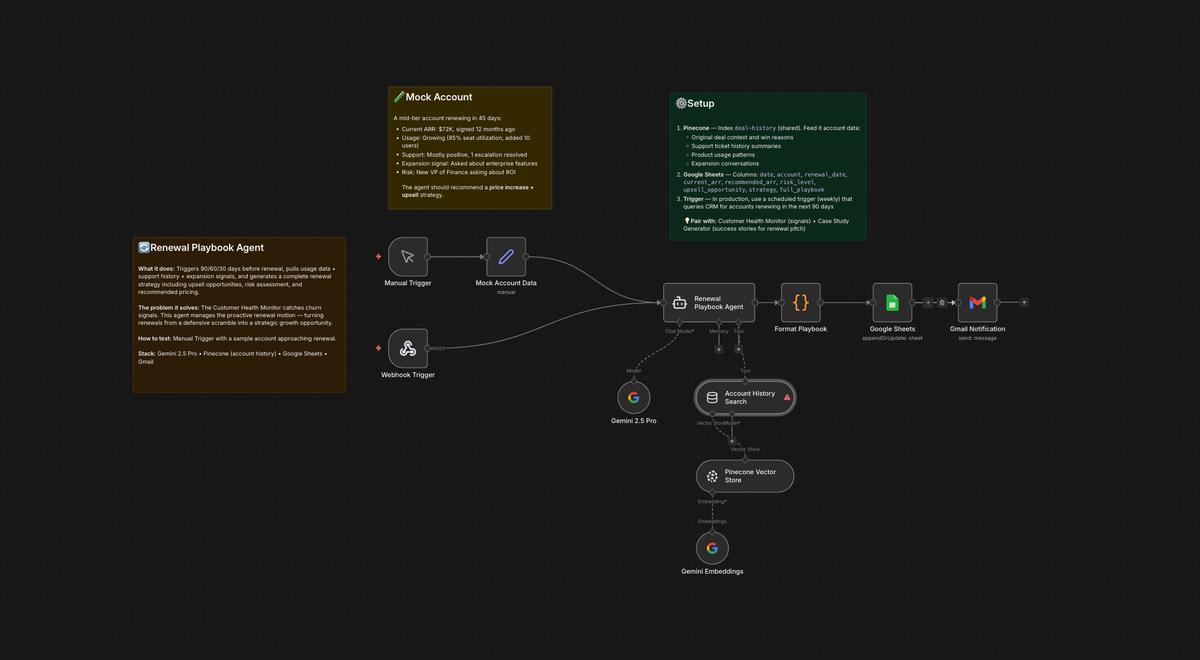
Task: Click the 'Webhook Trigger' label
Action: pyautogui.click(x=408, y=375)
